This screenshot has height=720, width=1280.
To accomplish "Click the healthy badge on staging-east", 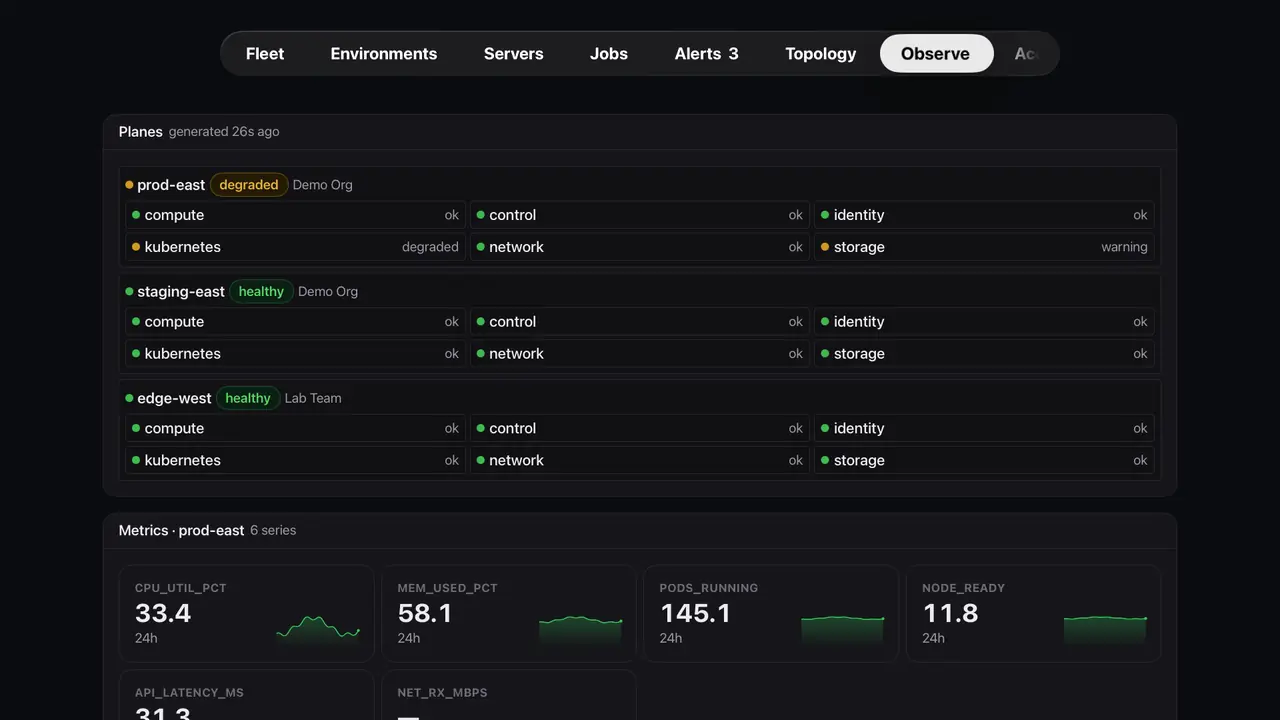I will coord(261,292).
